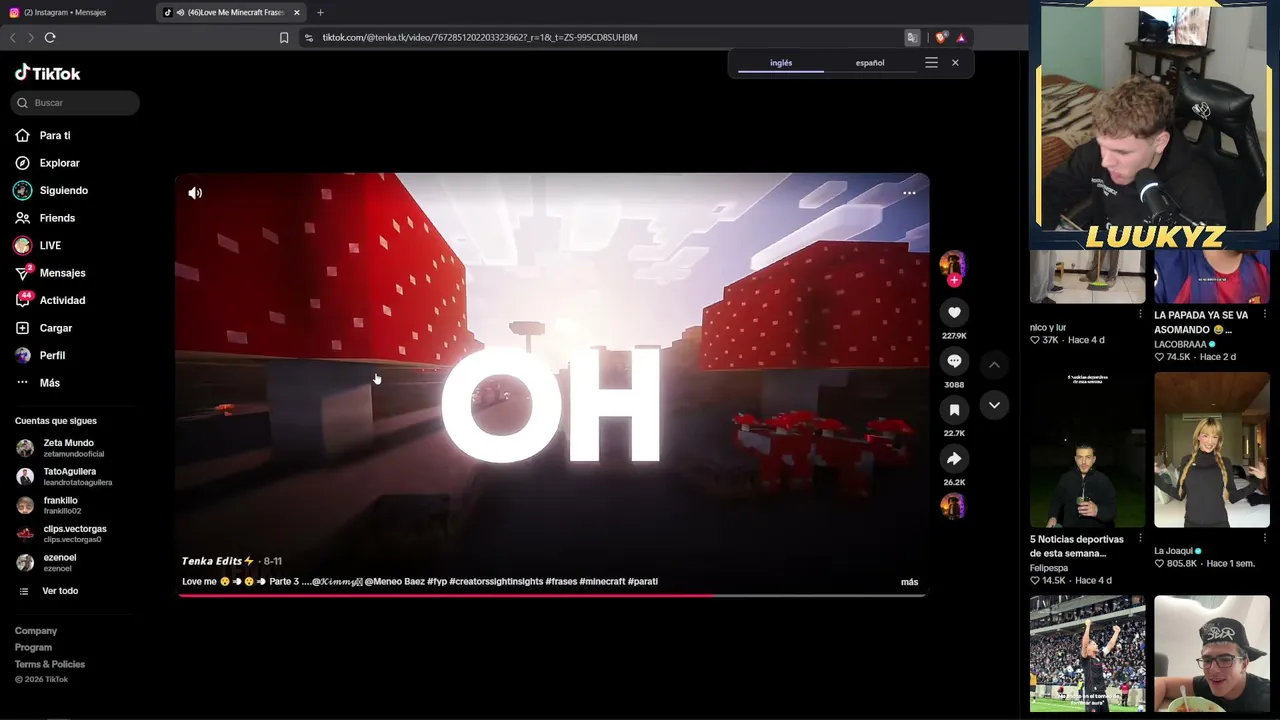Screen dimensions: 1280x720
Task: Open the #minecraft hashtag
Action: (x=602, y=581)
